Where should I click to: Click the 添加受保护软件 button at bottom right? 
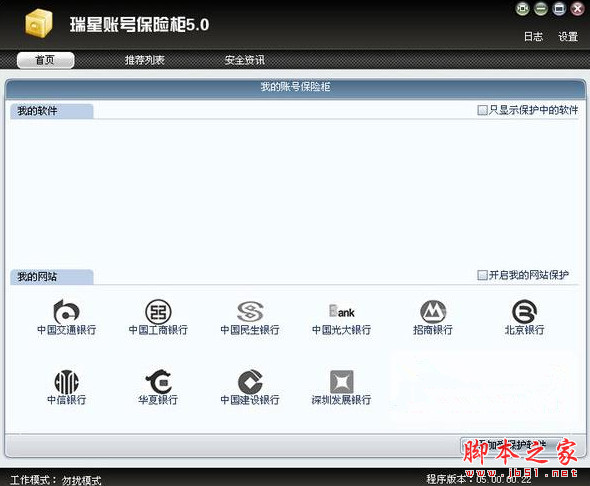[512, 446]
